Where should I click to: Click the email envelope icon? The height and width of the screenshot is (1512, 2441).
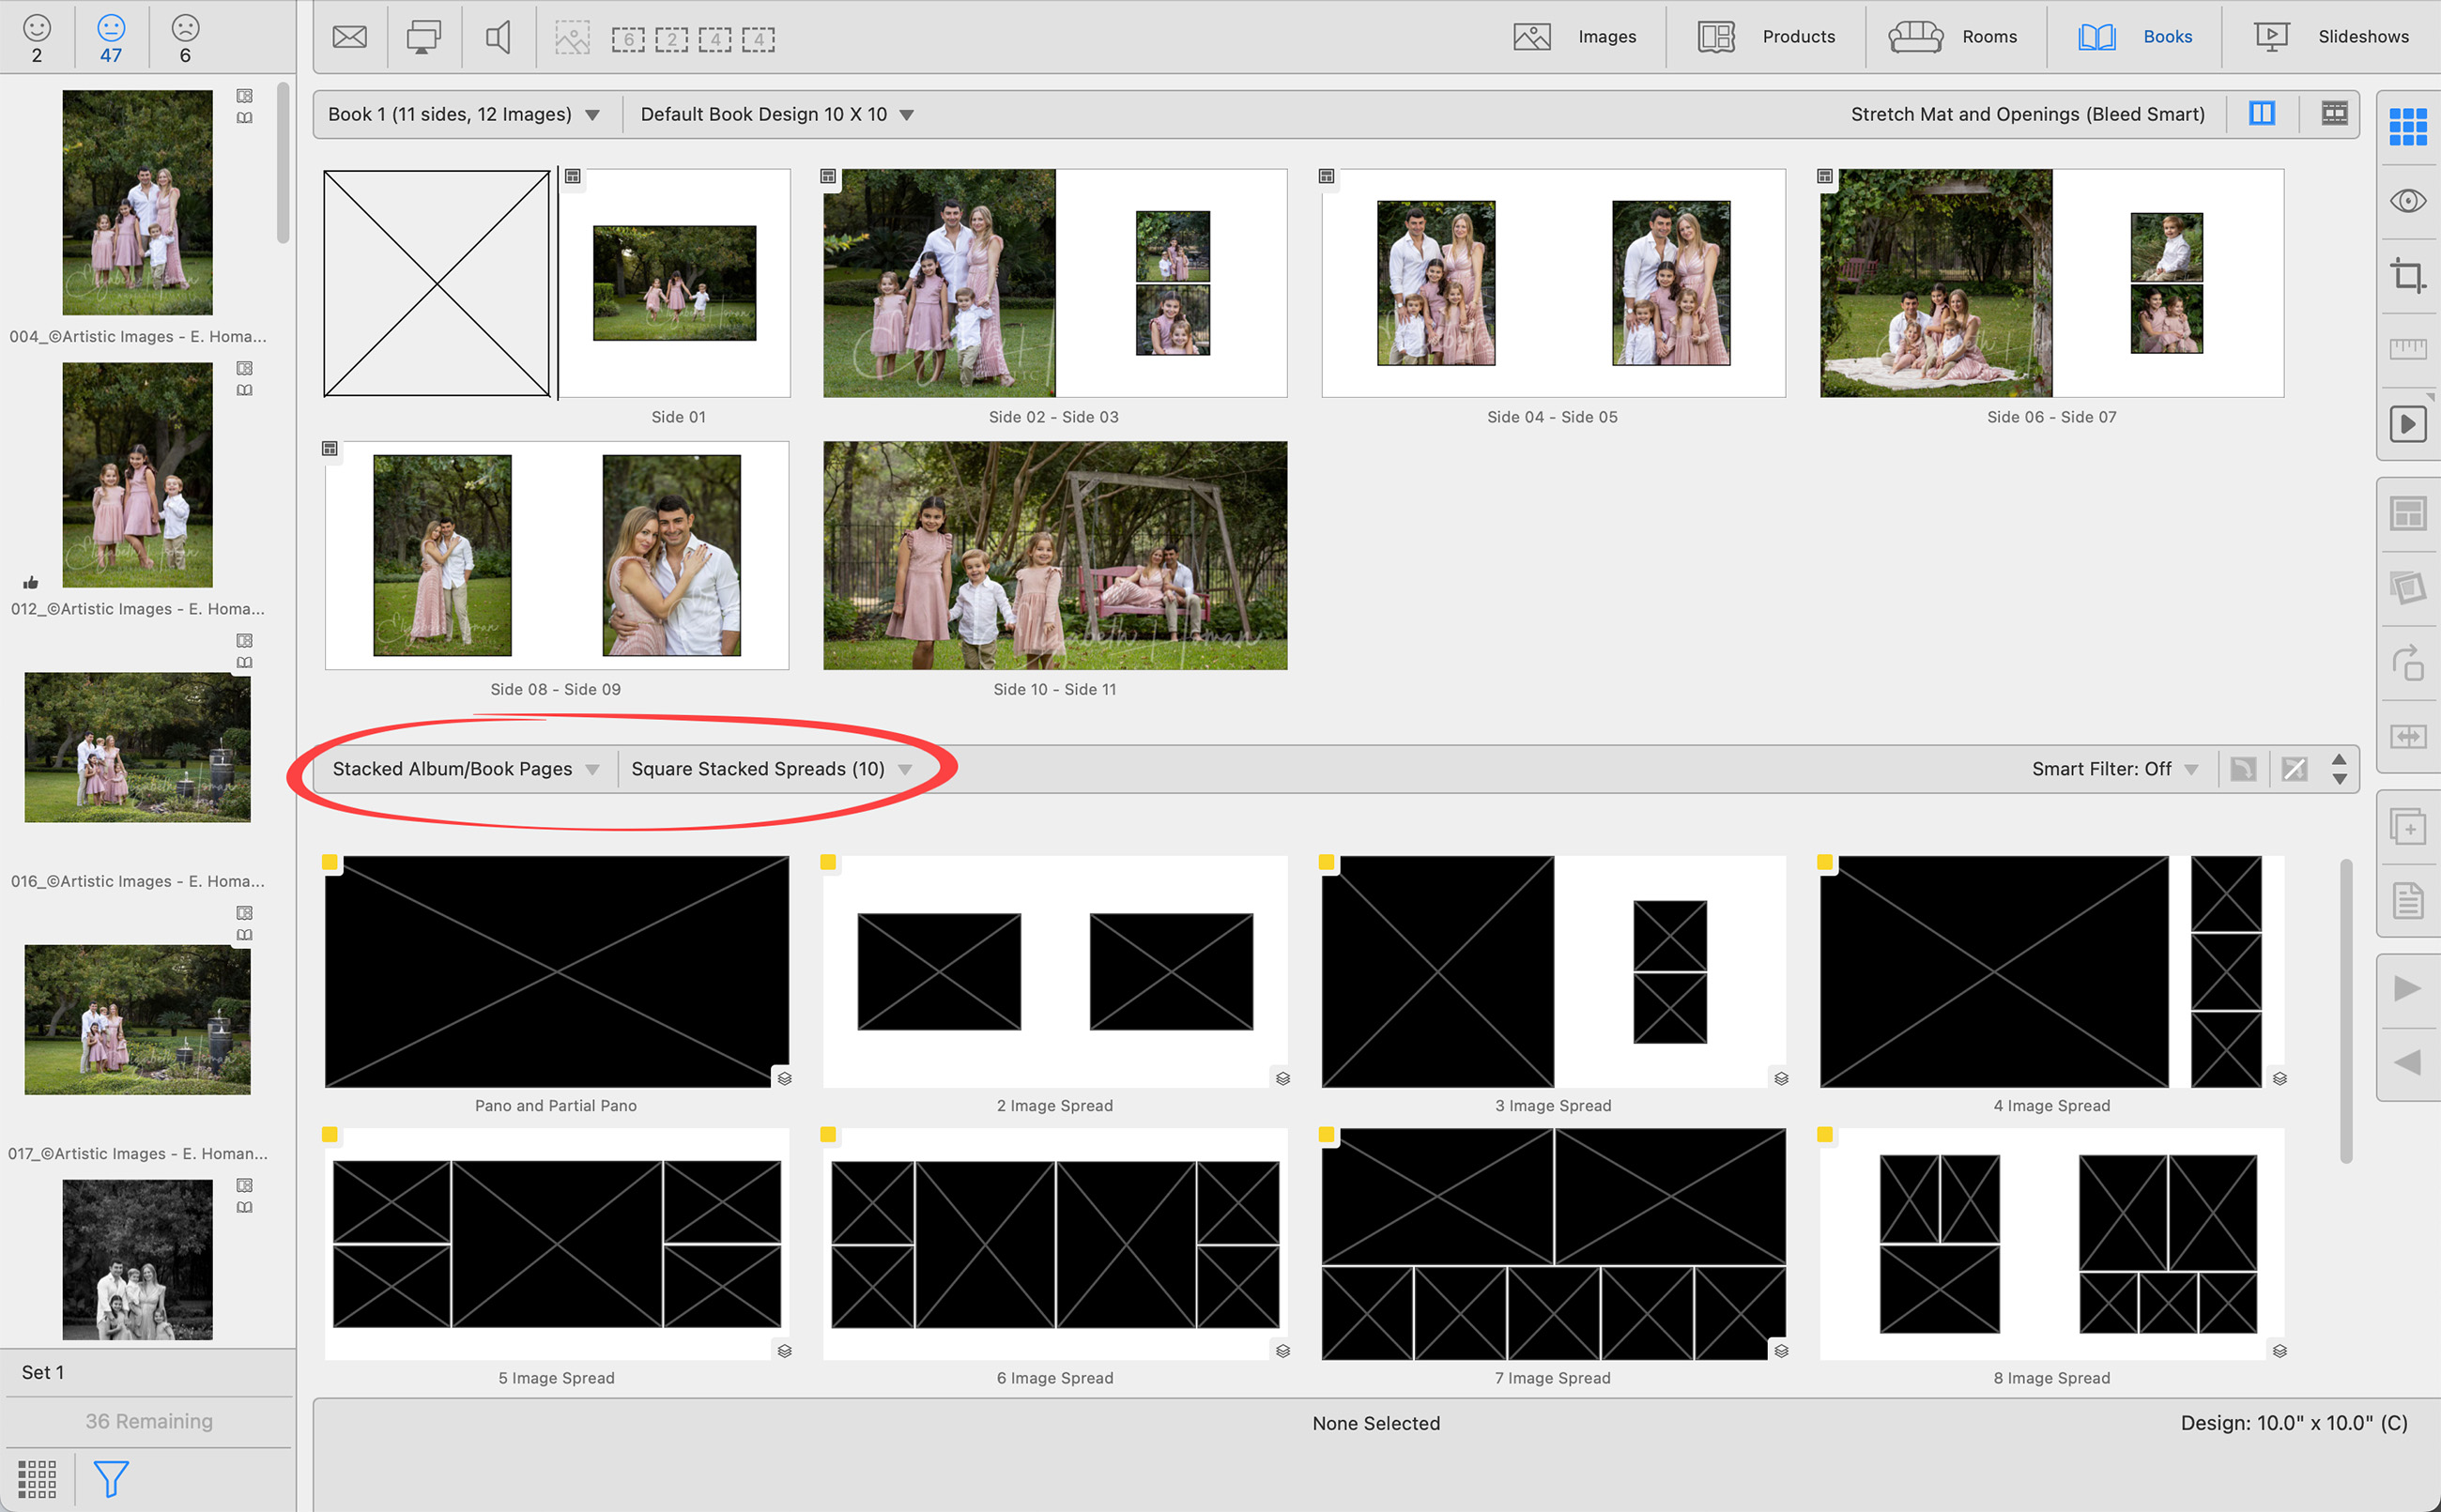click(x=349, y=38)
